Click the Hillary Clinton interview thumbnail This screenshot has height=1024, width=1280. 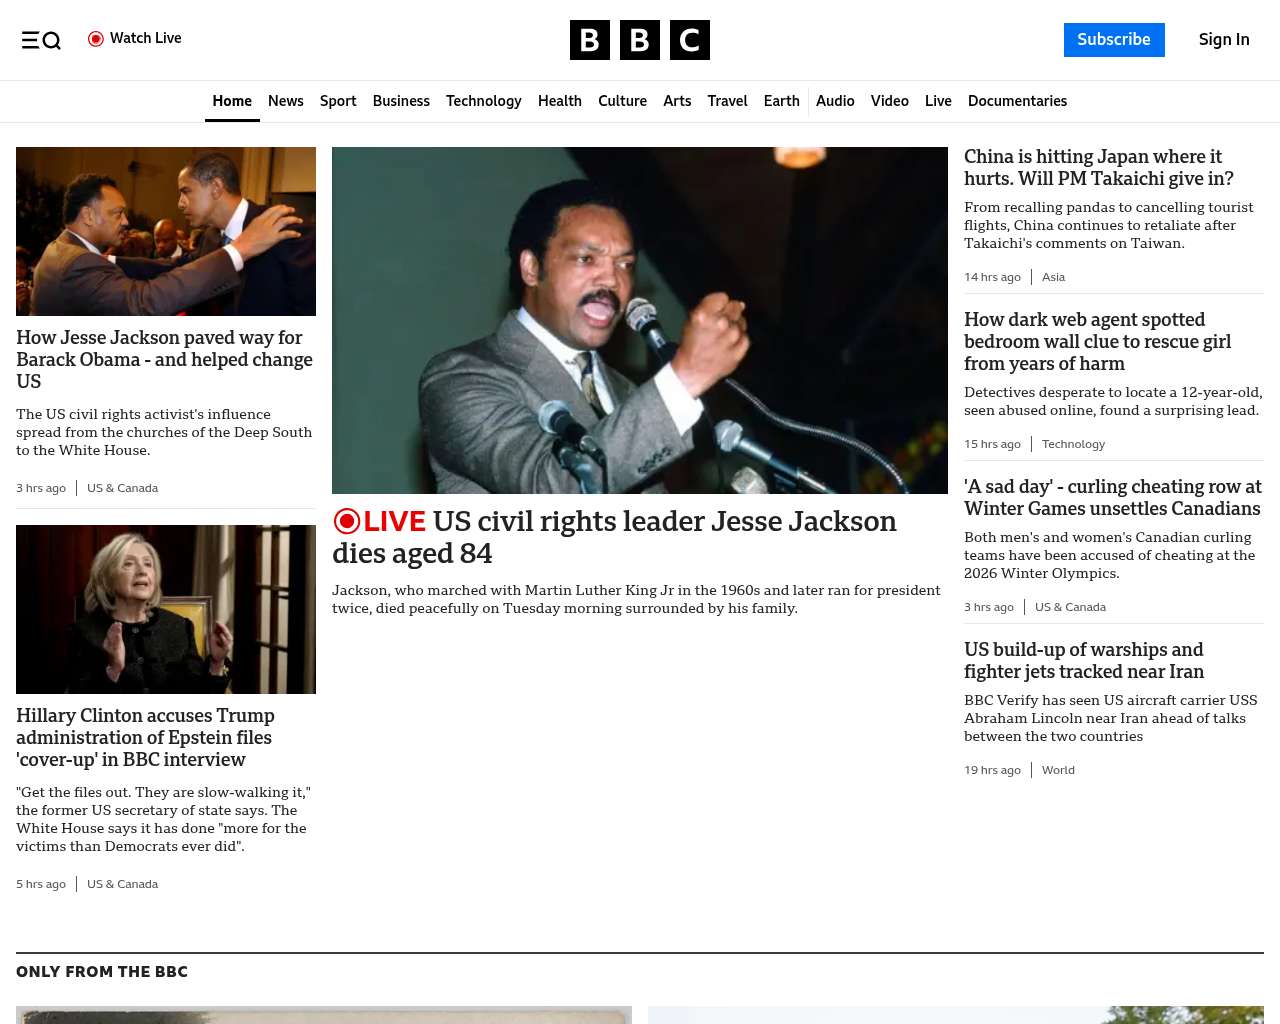[166, 609]
